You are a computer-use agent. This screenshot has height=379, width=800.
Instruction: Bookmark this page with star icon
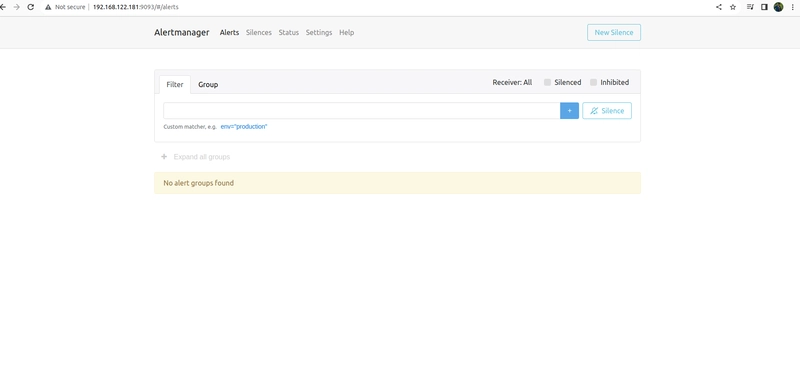(x=733, y=7)
